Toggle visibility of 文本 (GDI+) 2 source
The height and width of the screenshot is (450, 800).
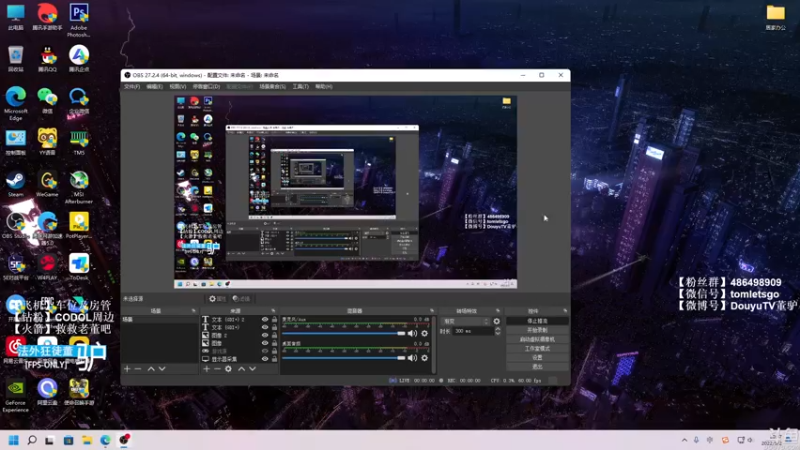pos(265,319)
